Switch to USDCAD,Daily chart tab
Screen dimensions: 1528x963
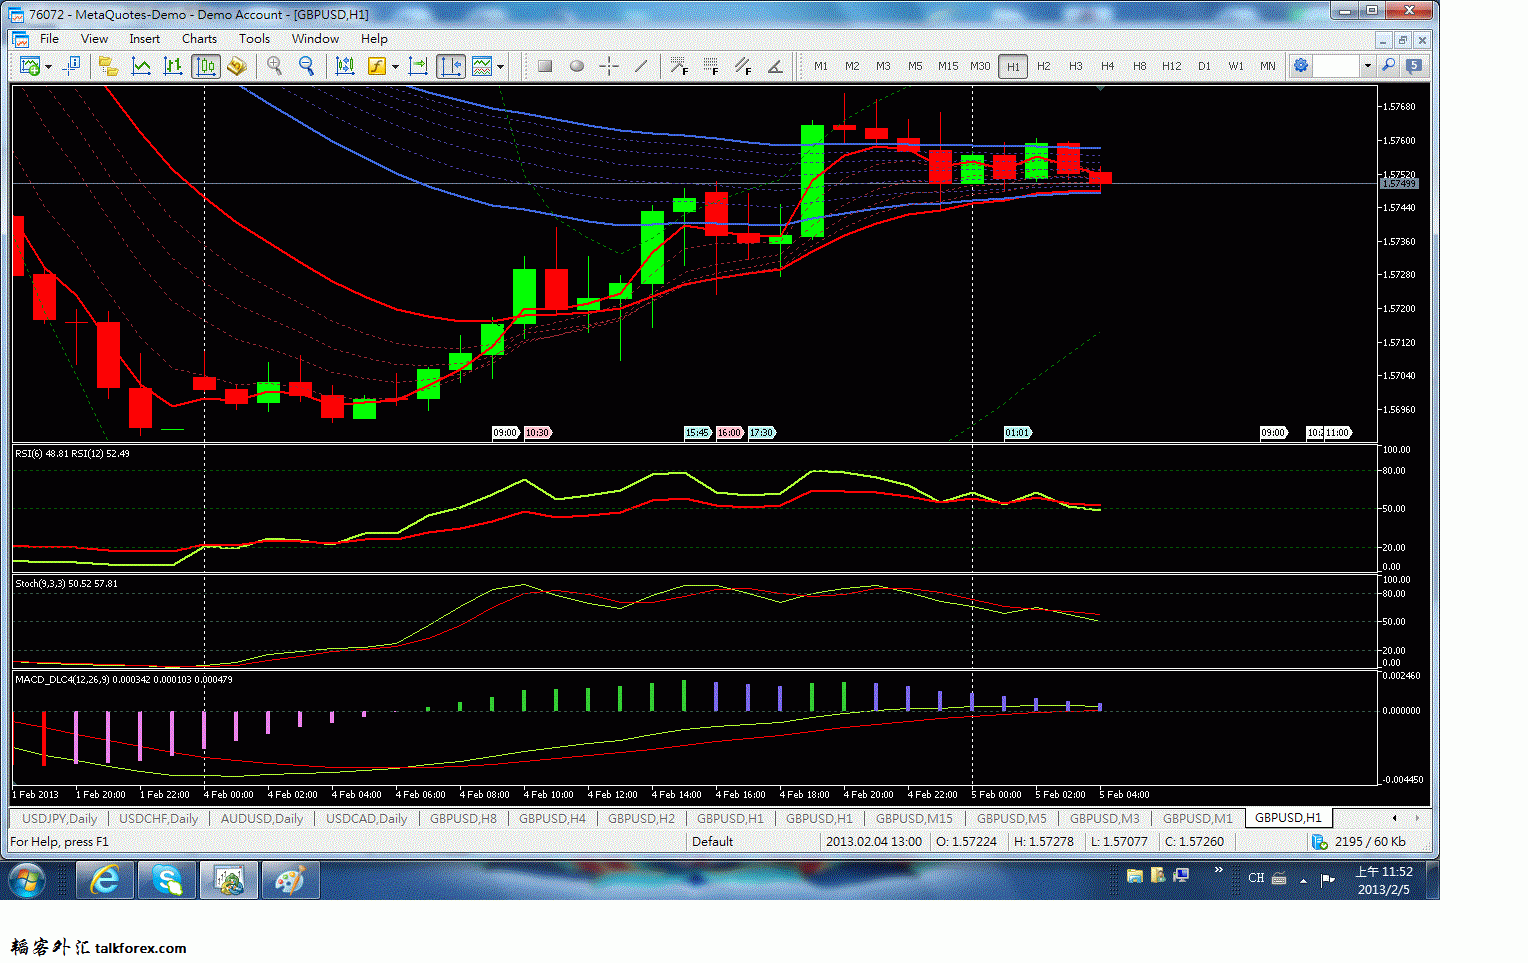point(366,818)
